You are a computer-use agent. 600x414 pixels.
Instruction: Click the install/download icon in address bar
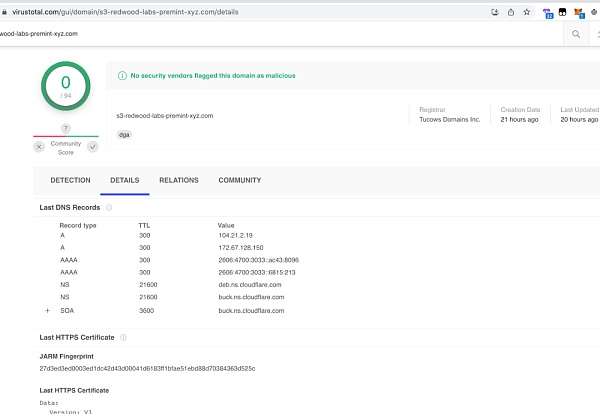[495, 12]
